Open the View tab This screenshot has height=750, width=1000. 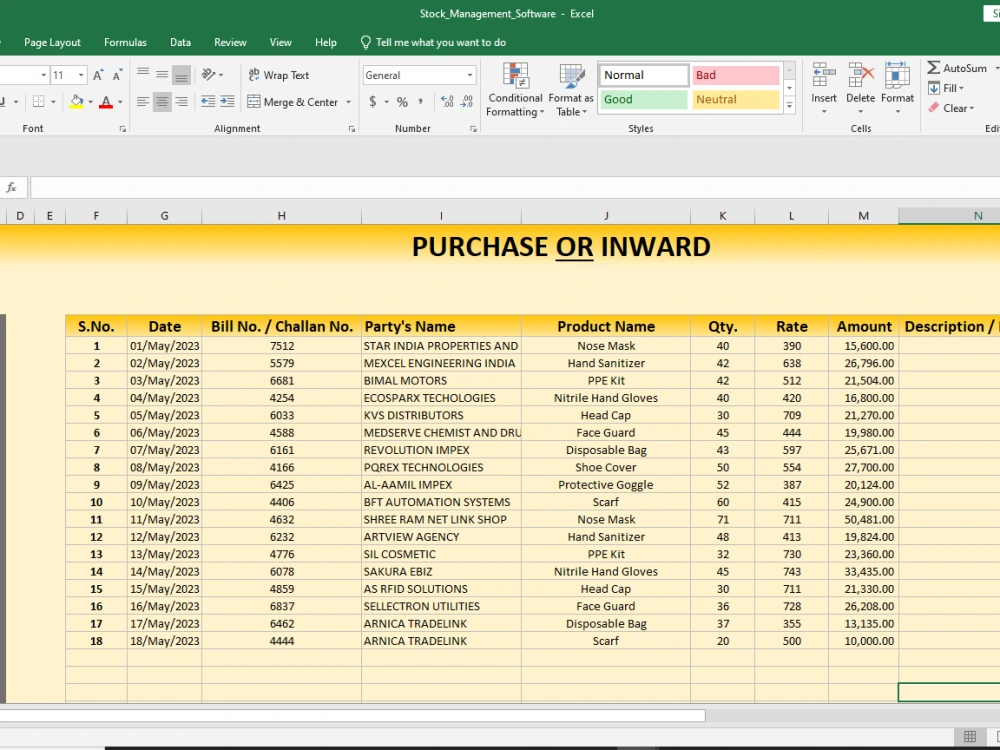281,42
